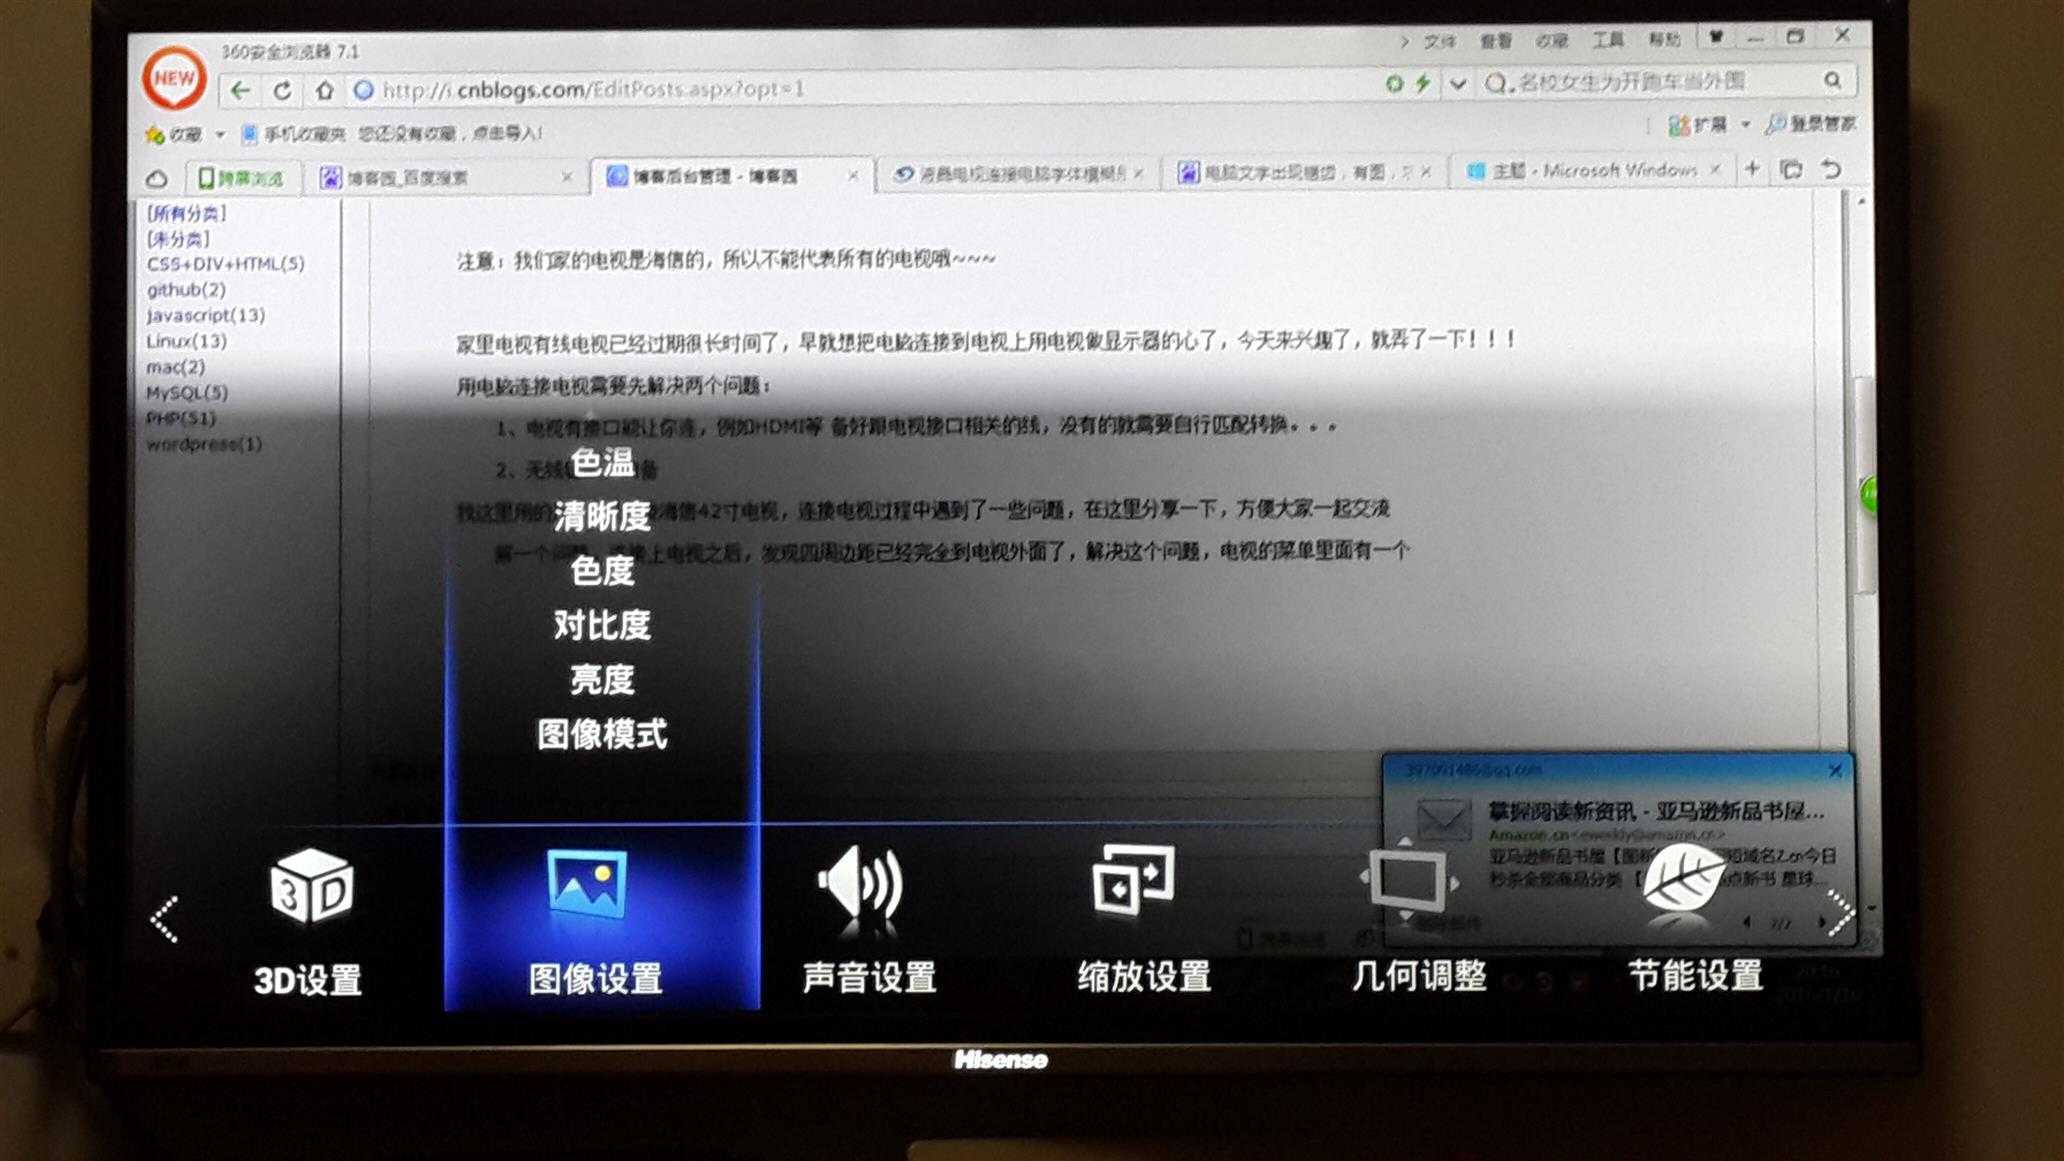
Task: Switch to the 跨屏浏览 tab
Action: (242, 179)
